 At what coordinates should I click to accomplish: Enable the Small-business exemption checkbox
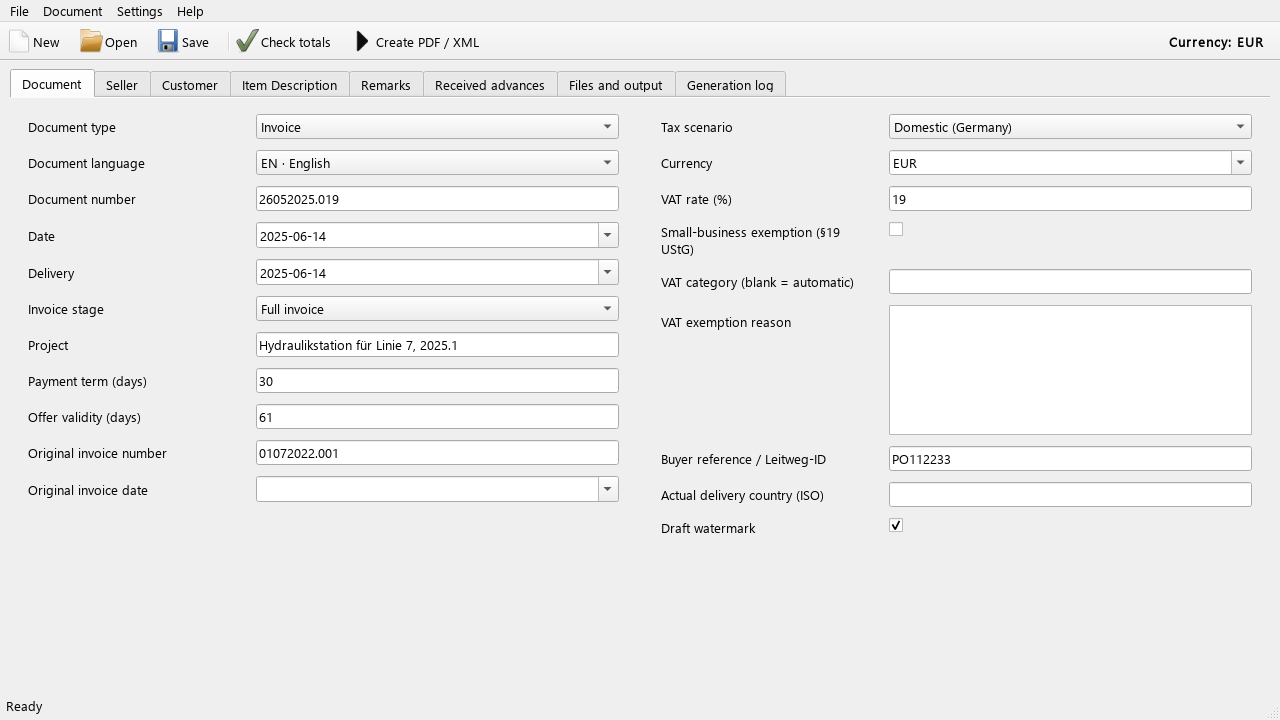click(896, 229)
